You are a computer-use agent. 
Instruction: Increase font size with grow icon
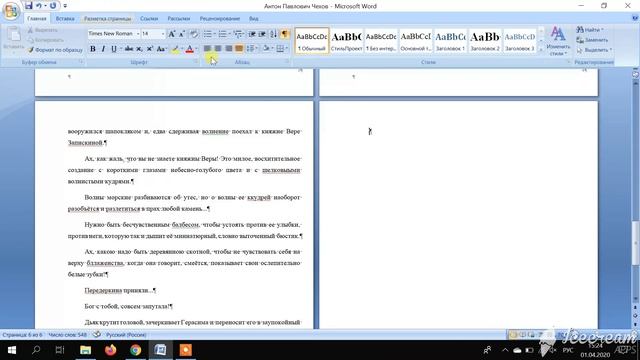172,34
